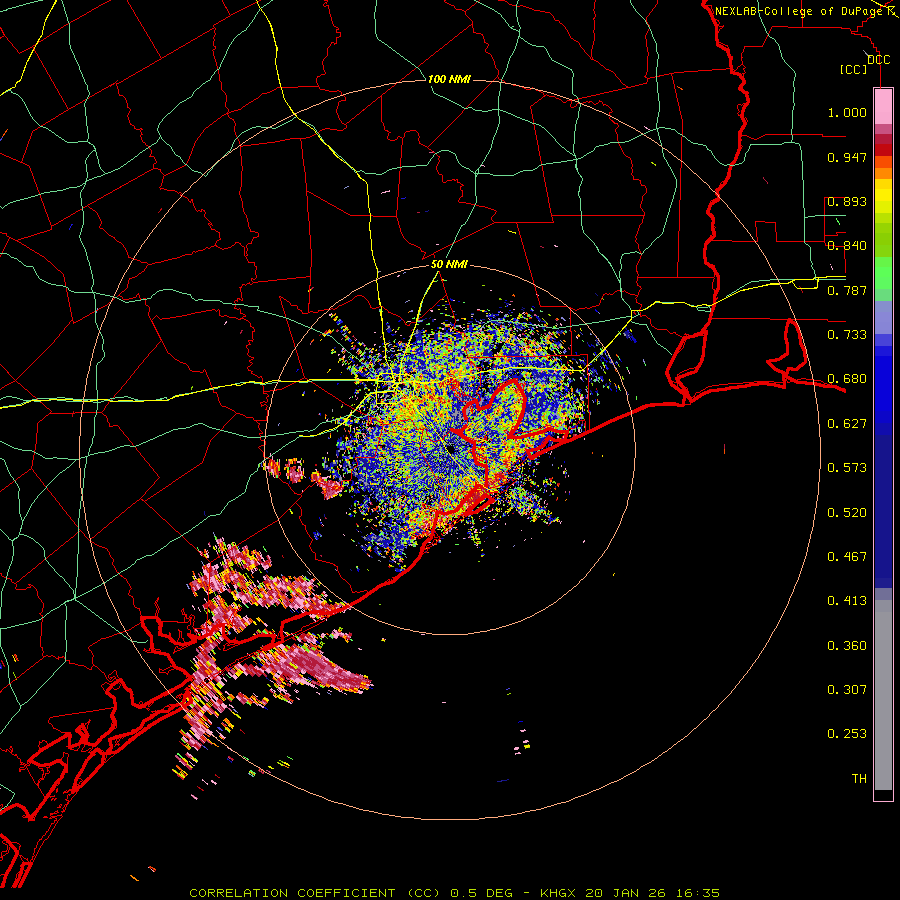Click the [CC] units label
The height and width of the screenshot is (900, 900).
click(x=854, y=69)
